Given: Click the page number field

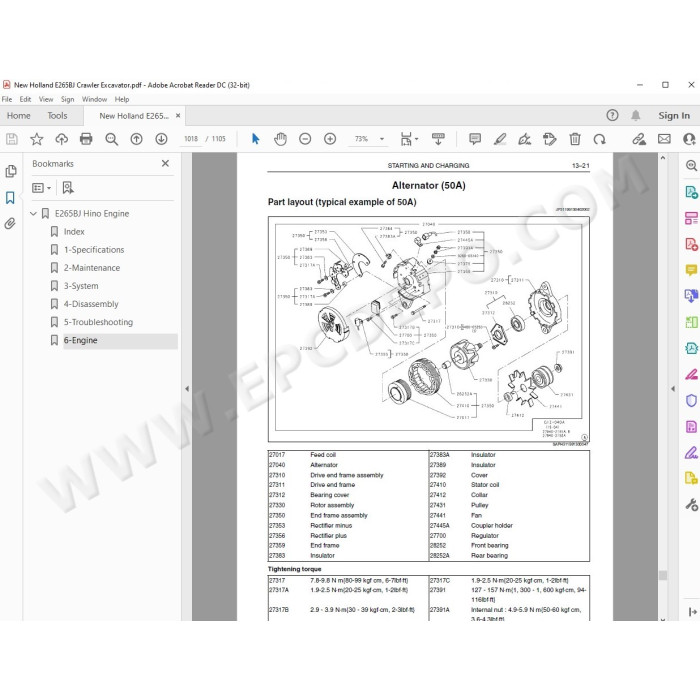Looking at the screenshot, I should [191, 139].
